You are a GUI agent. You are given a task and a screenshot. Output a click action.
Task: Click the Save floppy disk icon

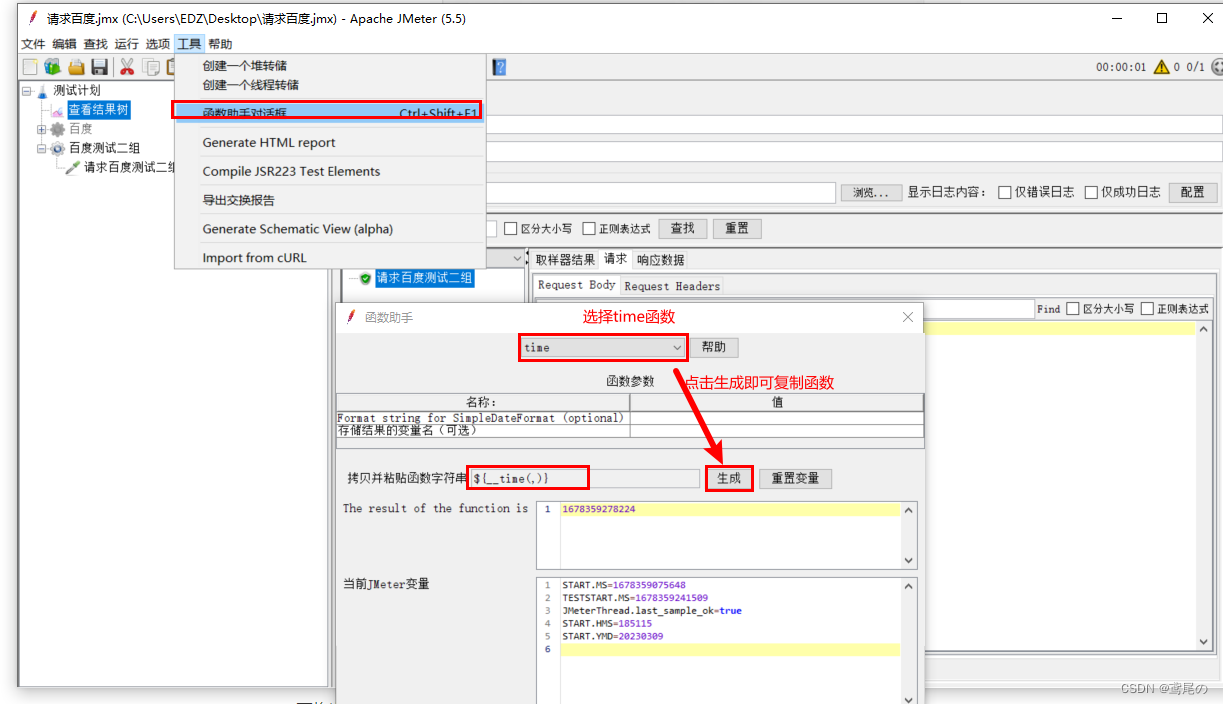(x=99, y=67)
